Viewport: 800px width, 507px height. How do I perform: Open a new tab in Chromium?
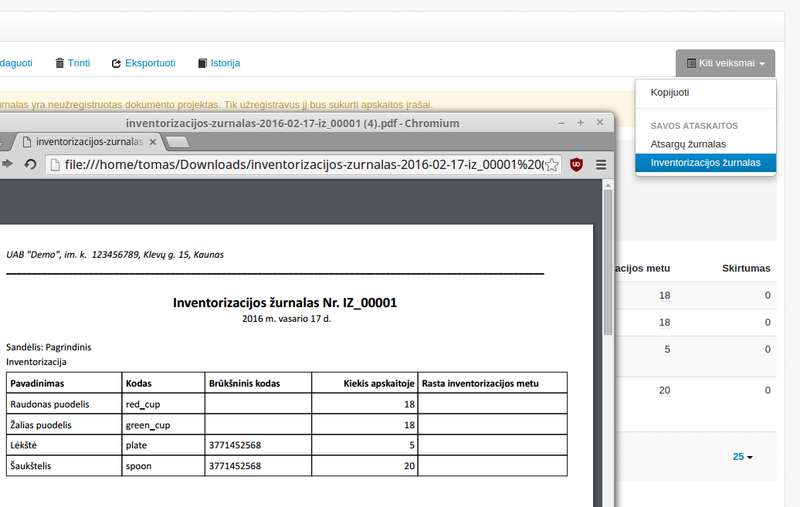point(177,142)
